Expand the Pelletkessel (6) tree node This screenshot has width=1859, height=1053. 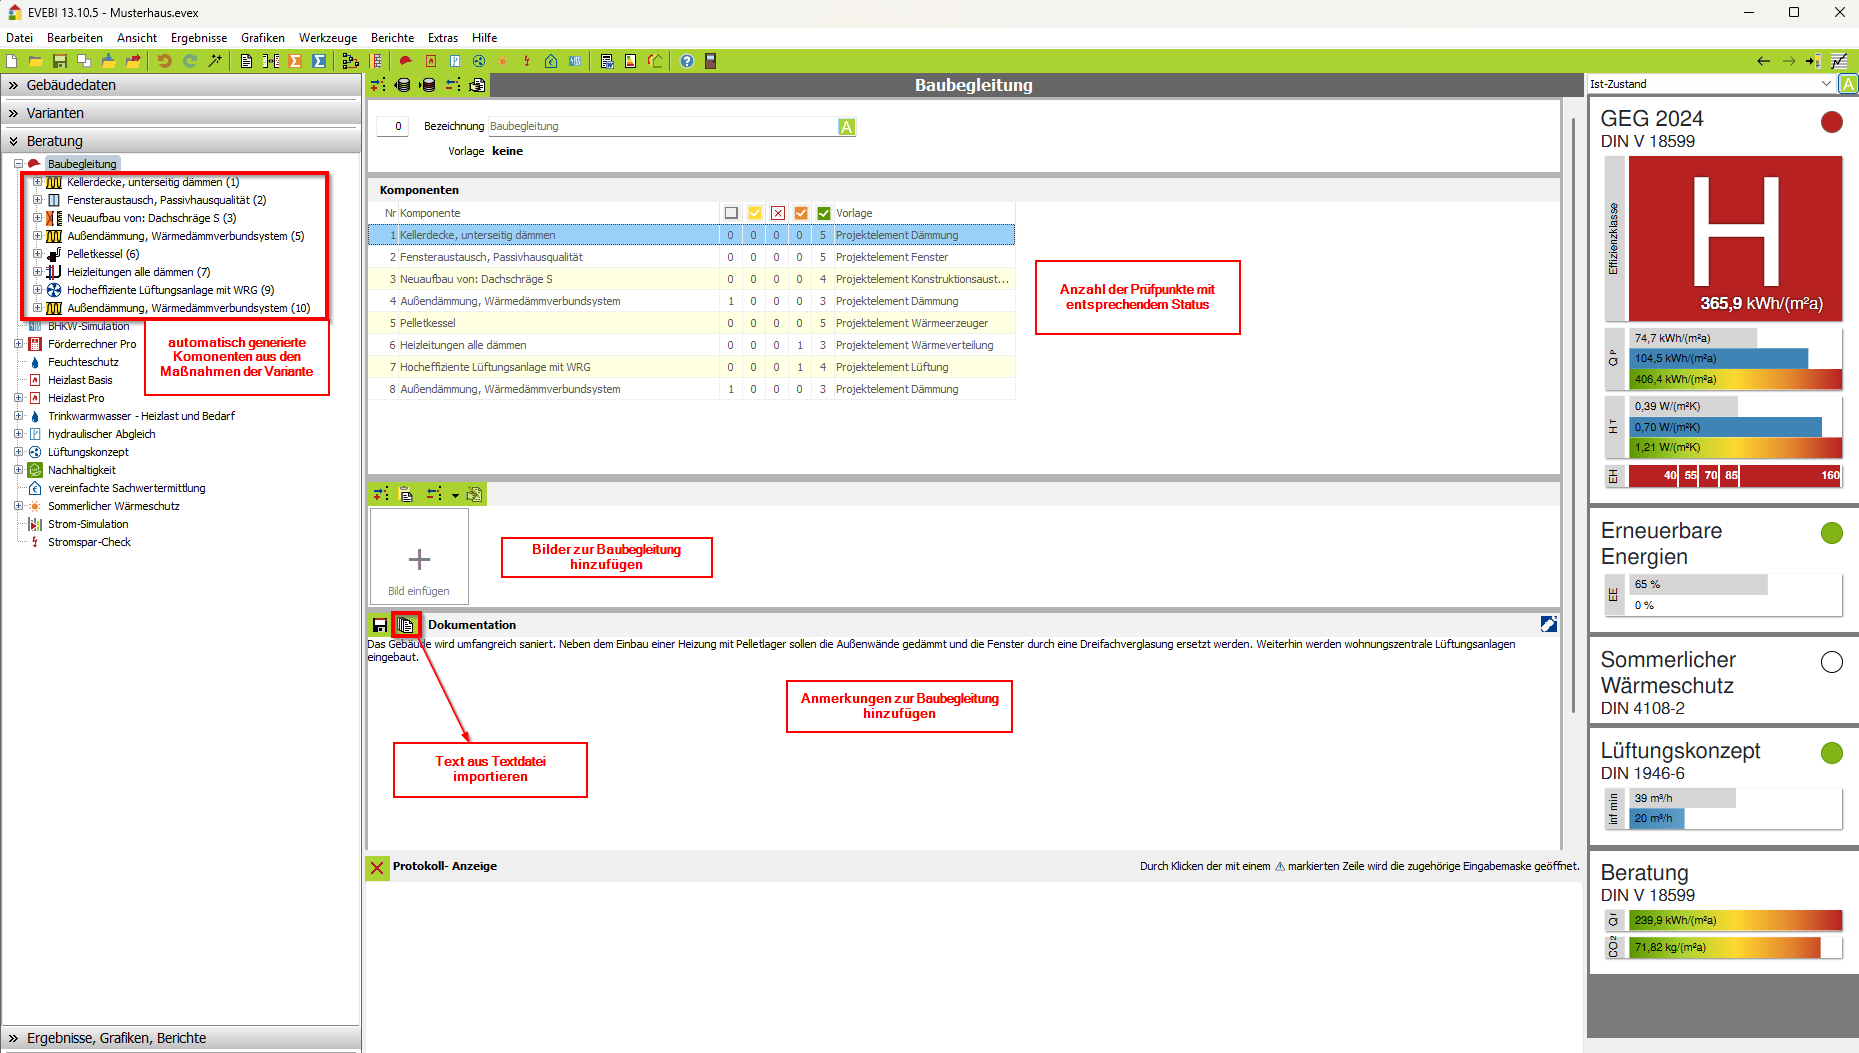37,254
